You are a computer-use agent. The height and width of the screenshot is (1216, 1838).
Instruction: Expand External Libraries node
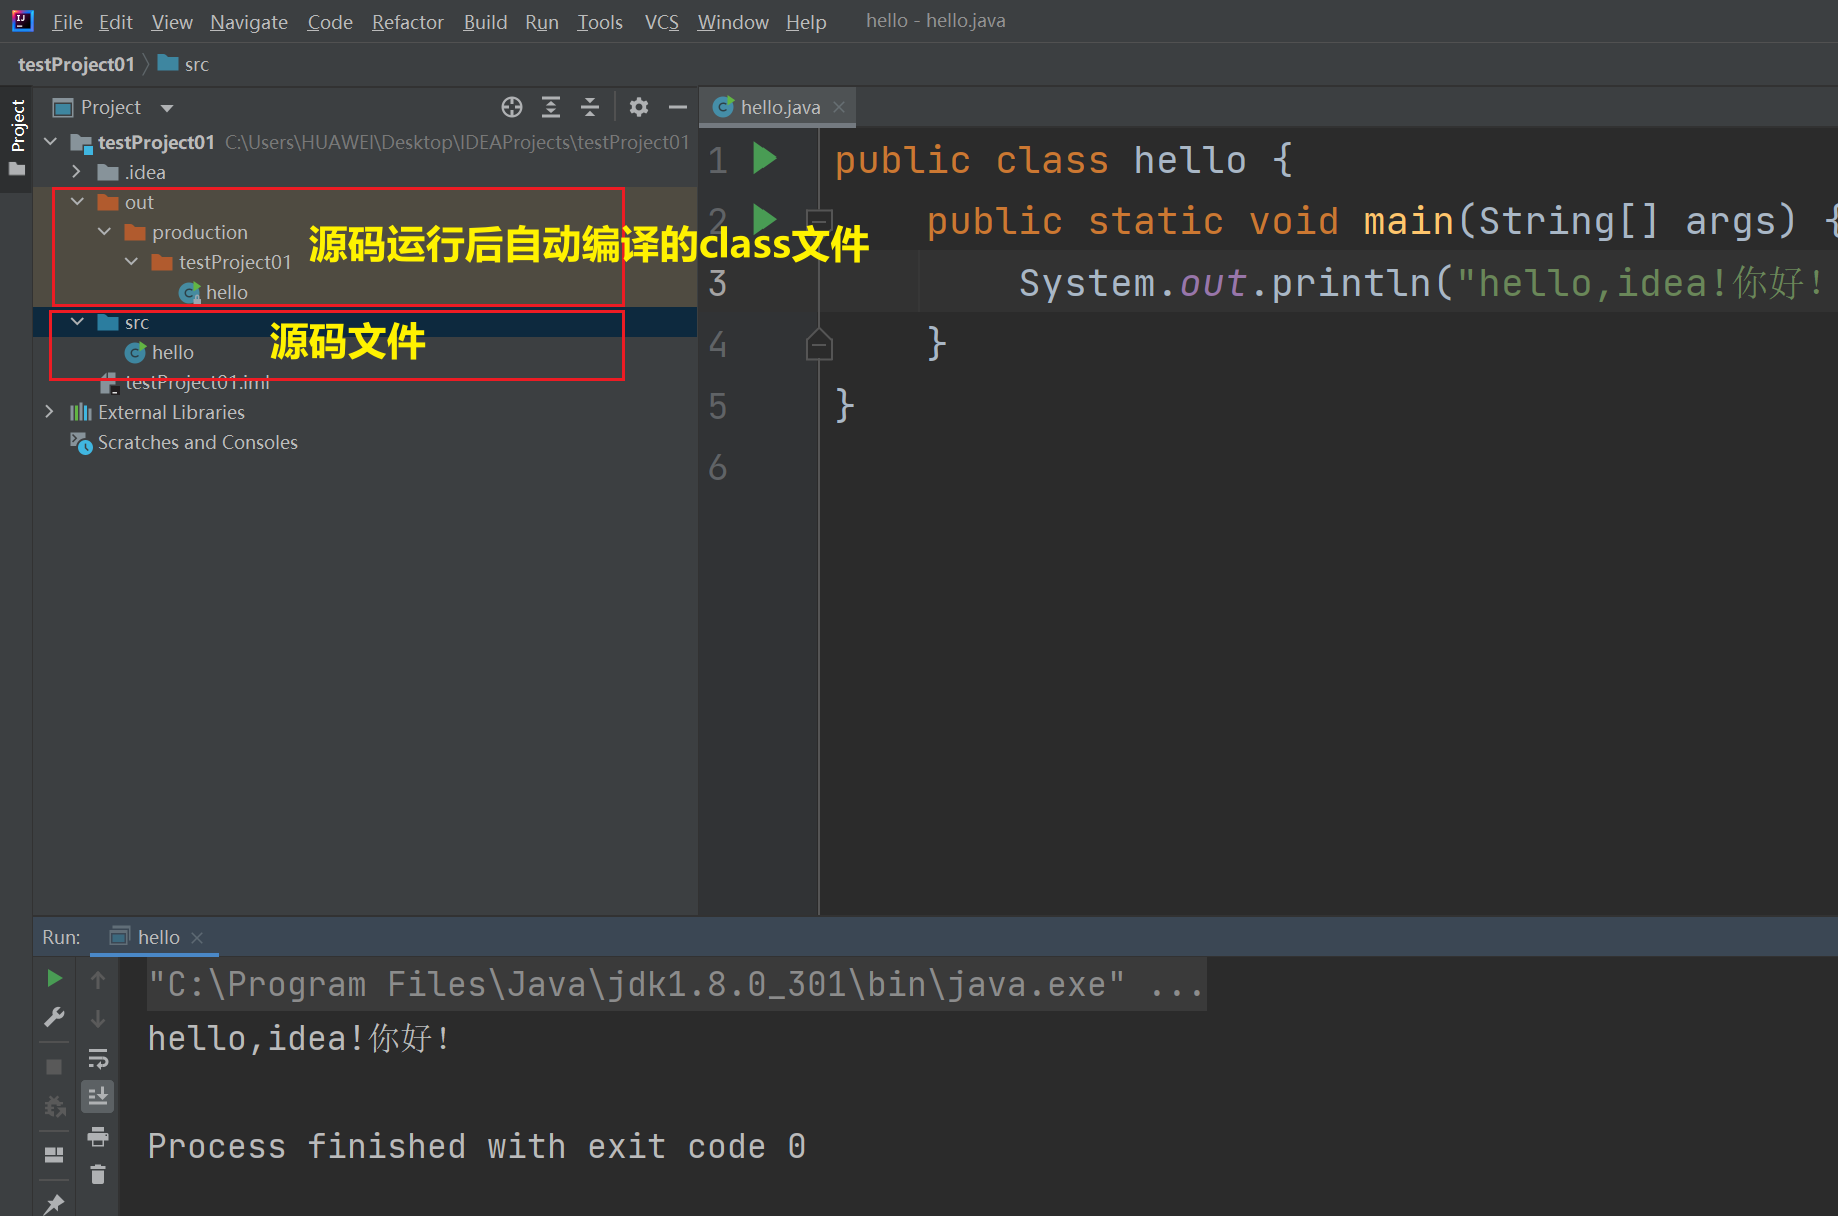pyautogui.click(x=50, y=412)
